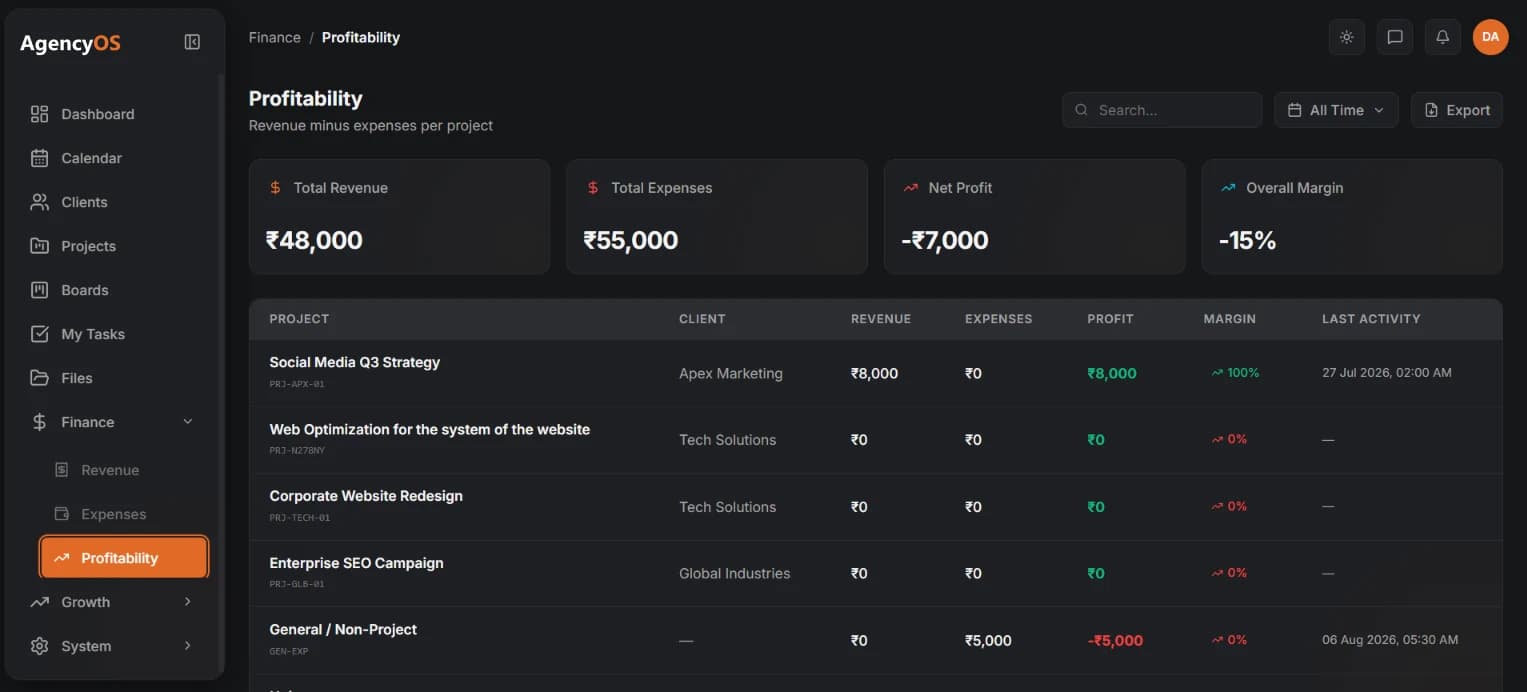1527x692 pixels.
Task: Click the Dashboard grid icon
Action: point(39,114)
